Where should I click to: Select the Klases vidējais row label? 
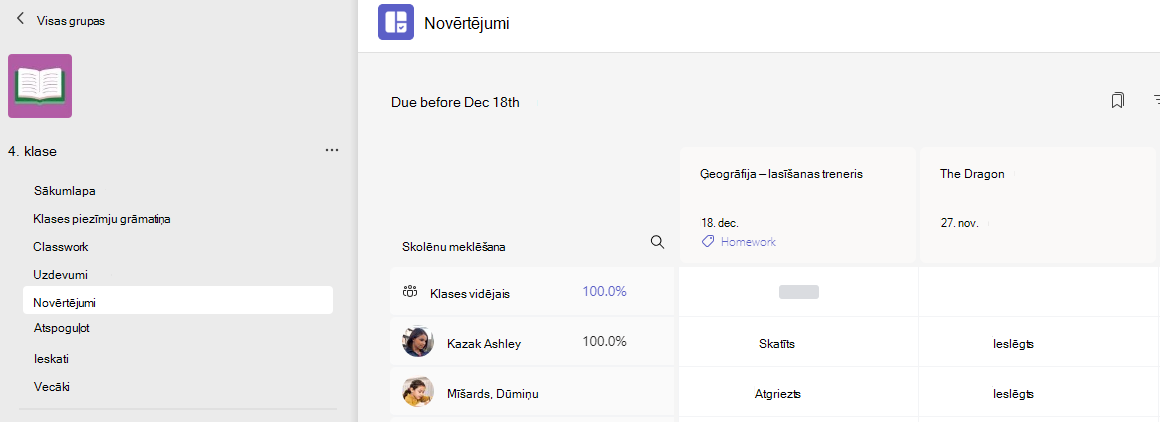(470, 294)
